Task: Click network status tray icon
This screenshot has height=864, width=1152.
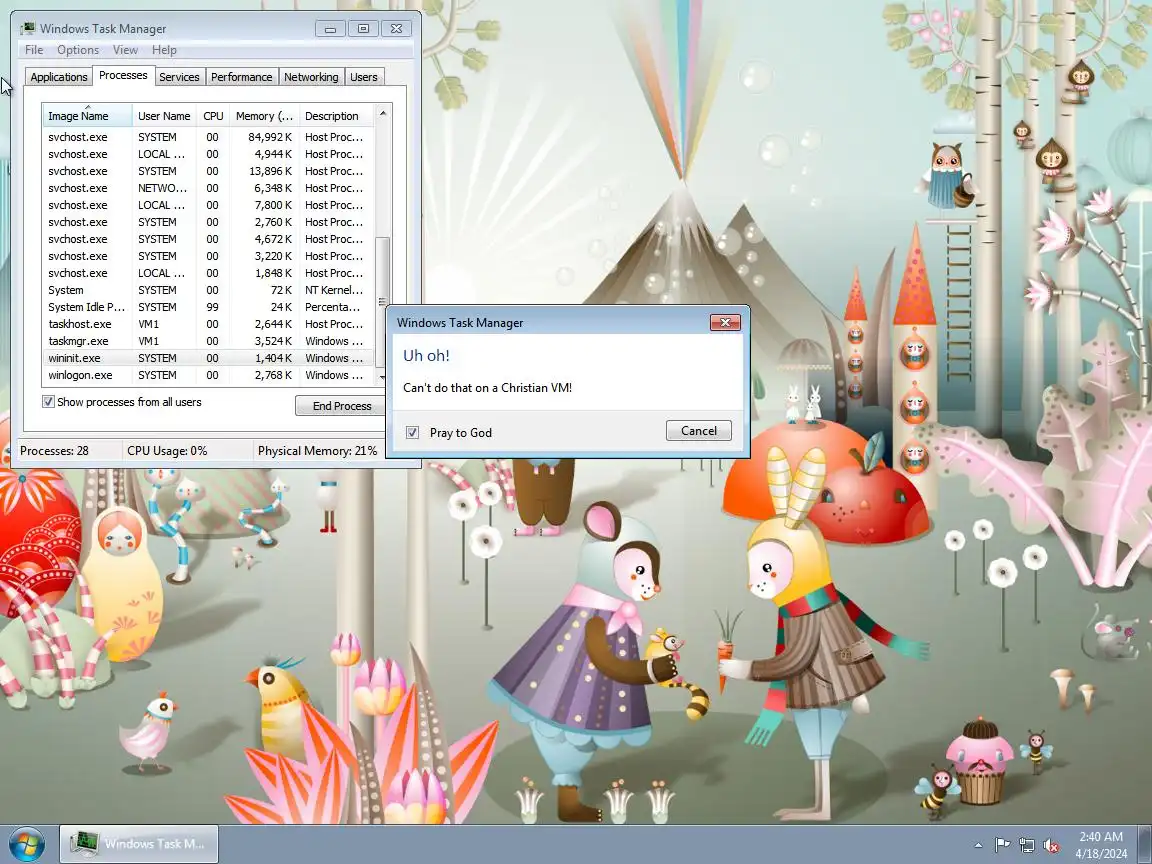Action: point(1026,846)
